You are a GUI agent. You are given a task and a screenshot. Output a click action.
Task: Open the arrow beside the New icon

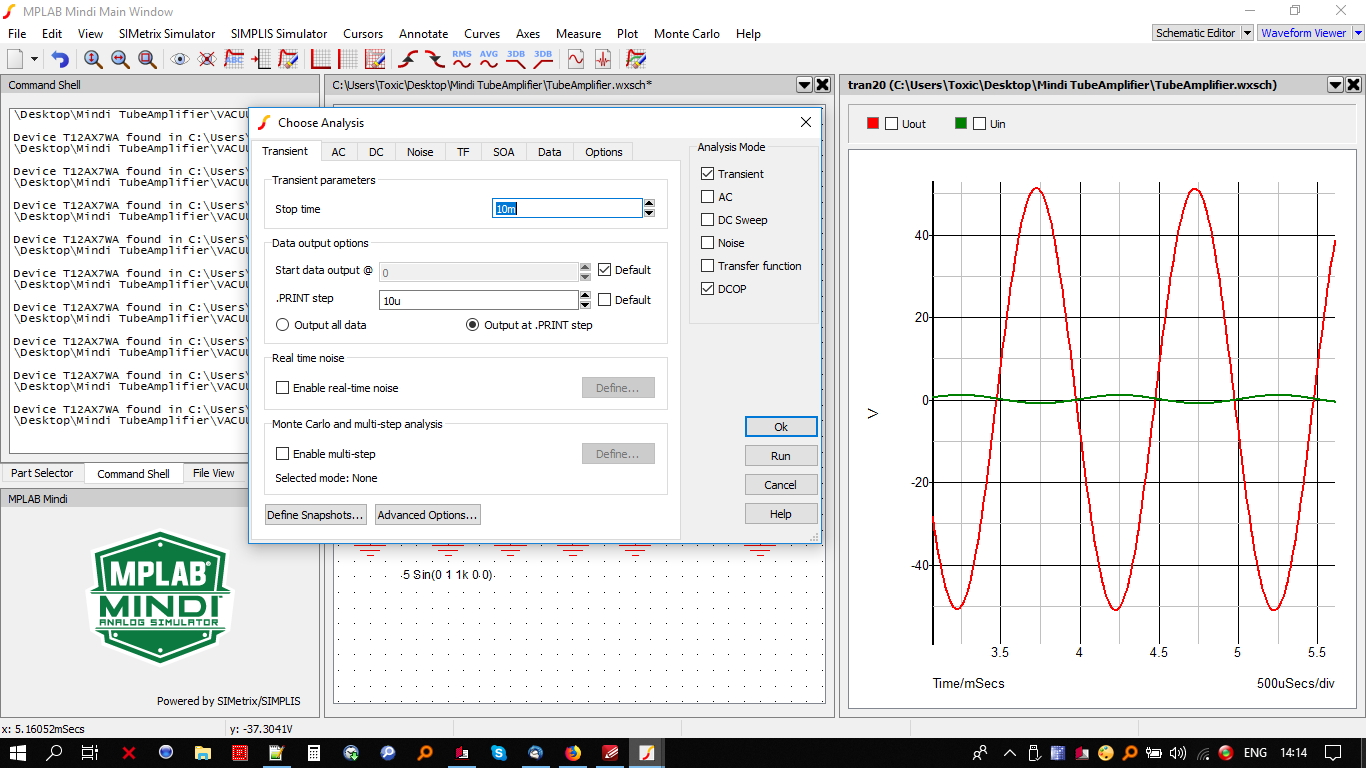[x=35, y=60]
